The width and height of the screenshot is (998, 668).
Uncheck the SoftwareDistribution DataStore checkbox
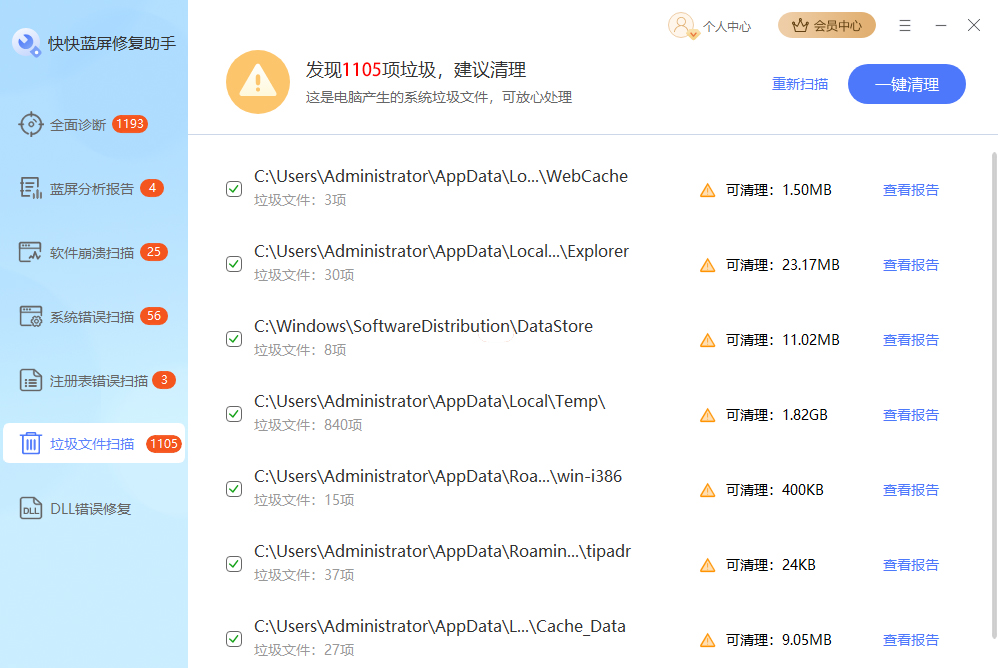click(x=234, y=339)
